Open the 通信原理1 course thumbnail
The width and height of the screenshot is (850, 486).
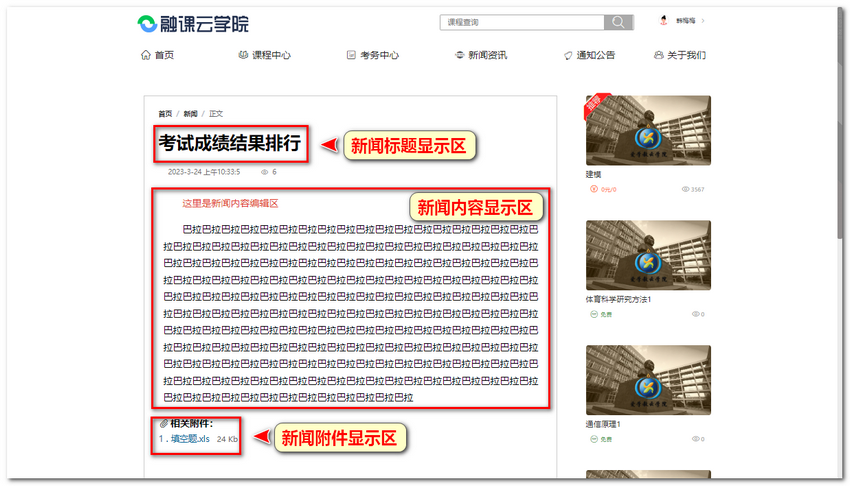(648, 380)
